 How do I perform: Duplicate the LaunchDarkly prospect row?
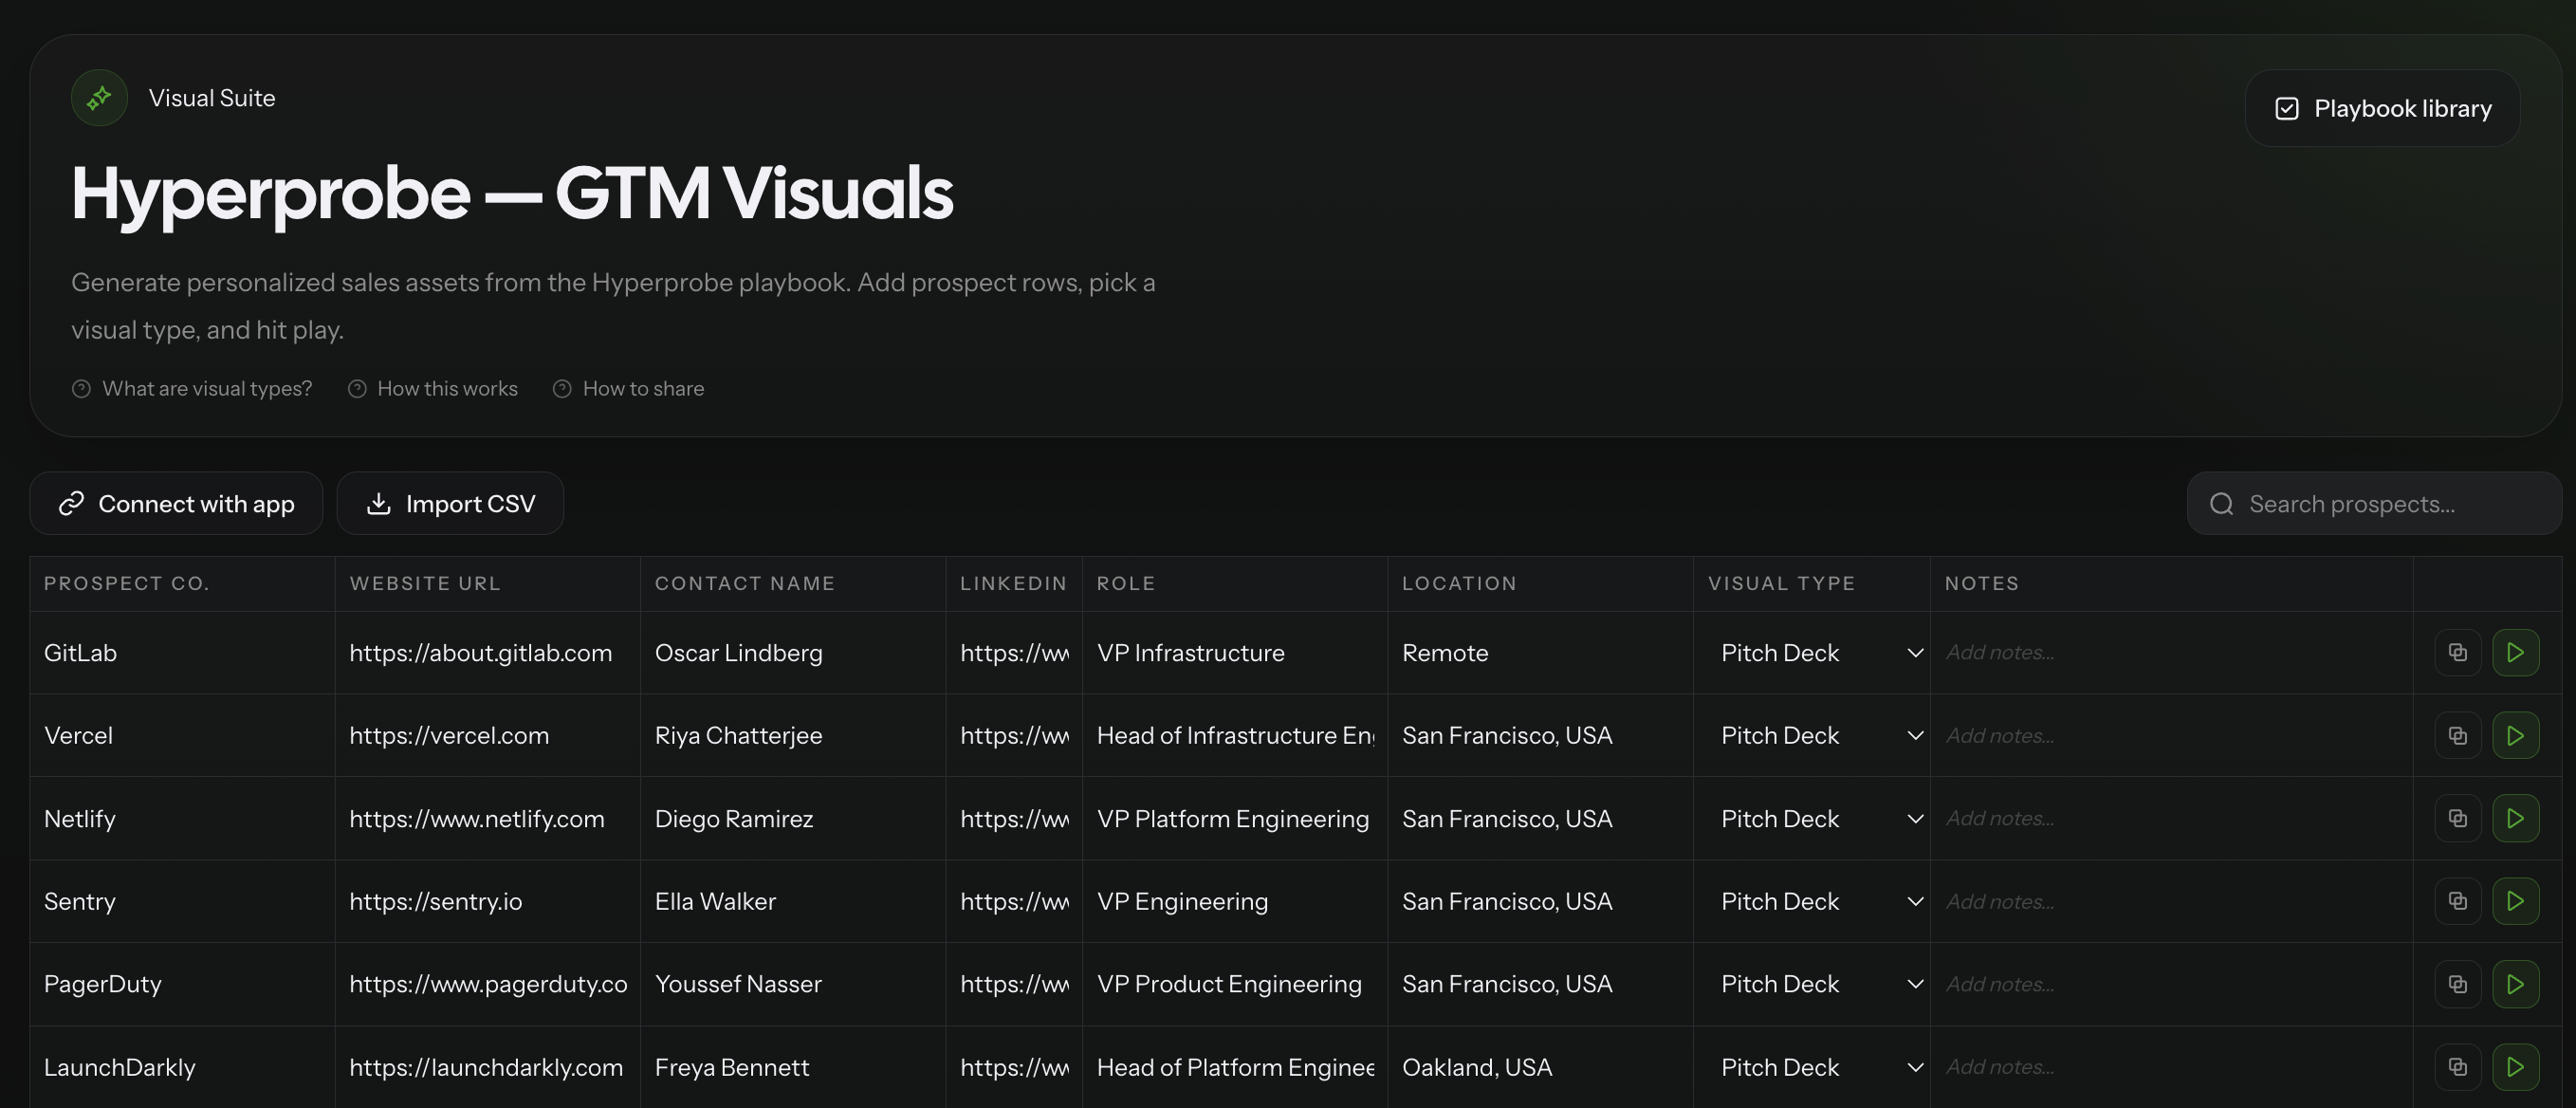(2457, 1068)
